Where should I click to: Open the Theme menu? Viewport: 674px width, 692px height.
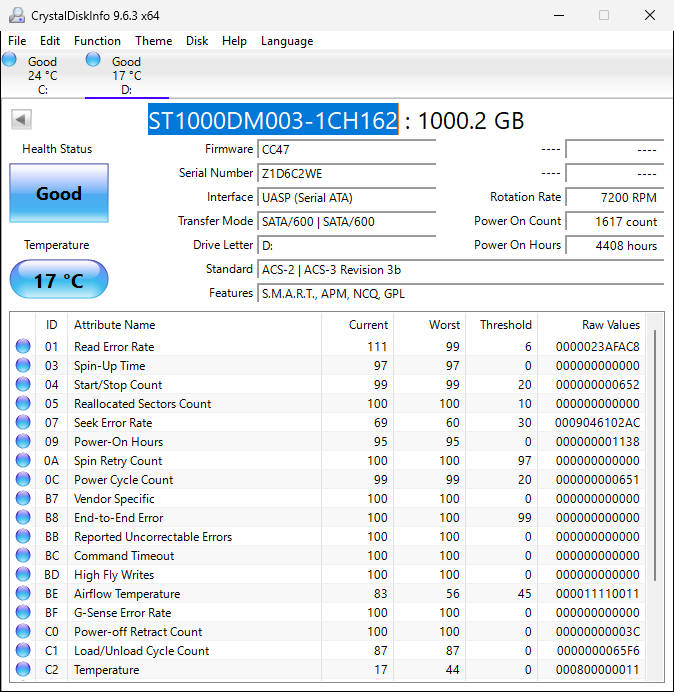tap(153, 41)
